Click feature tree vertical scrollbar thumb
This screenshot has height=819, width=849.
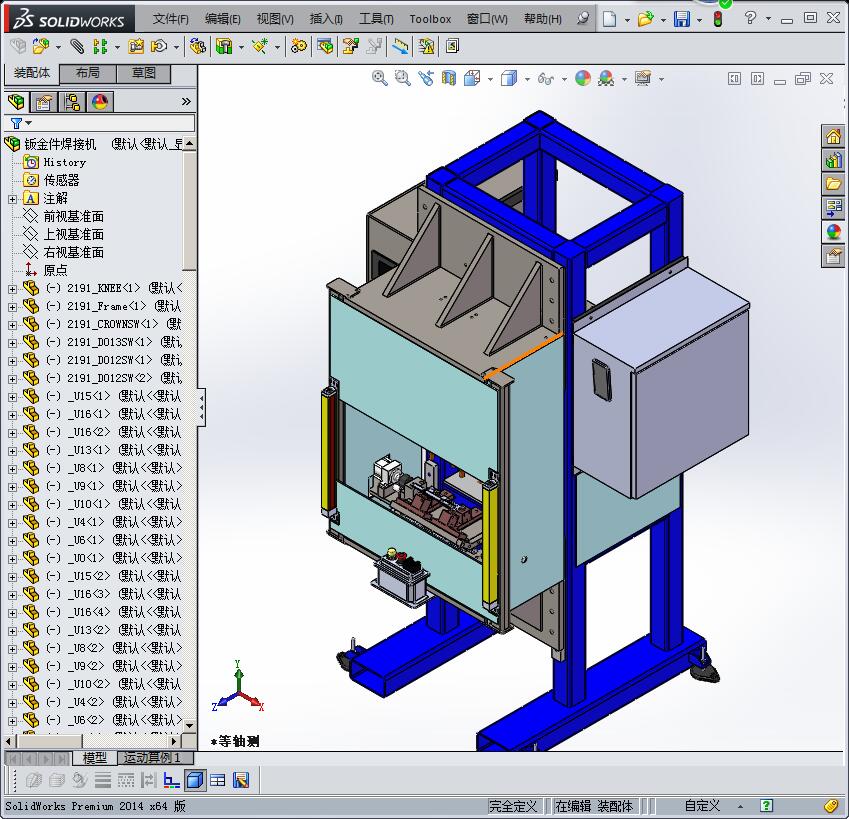189,211
